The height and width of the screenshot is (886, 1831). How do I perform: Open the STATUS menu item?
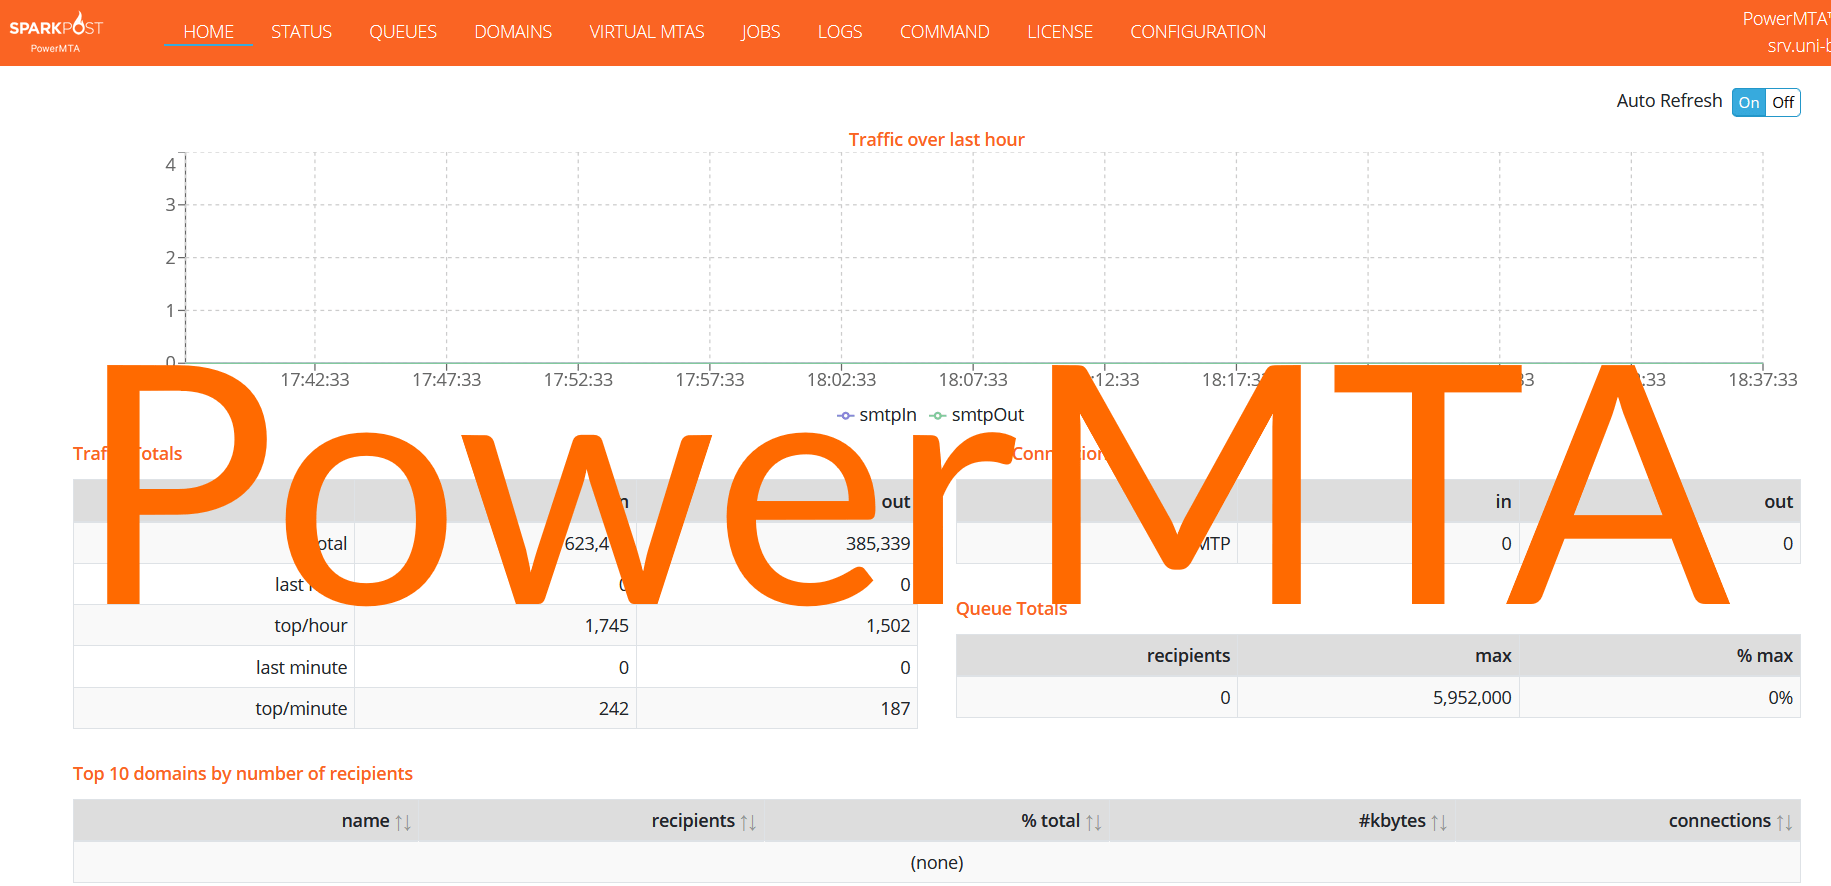[x=301, y=32]
